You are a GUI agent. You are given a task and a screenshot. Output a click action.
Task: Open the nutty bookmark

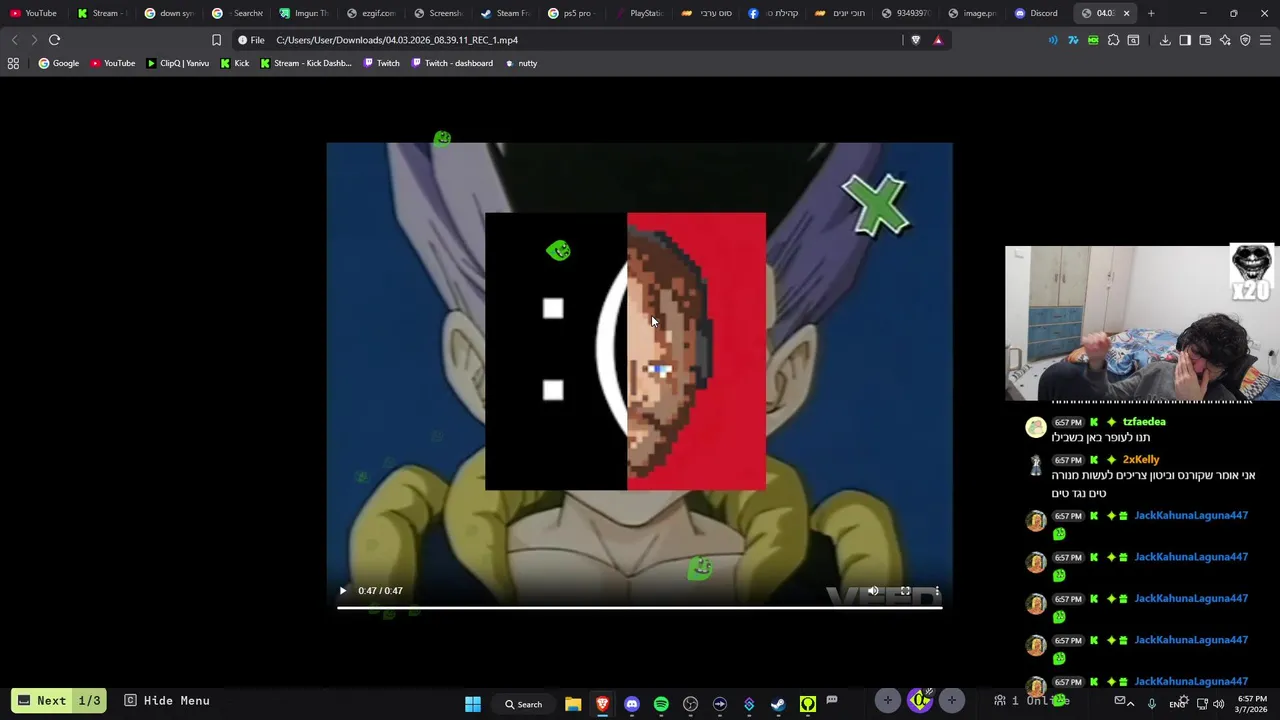[520, 63]
